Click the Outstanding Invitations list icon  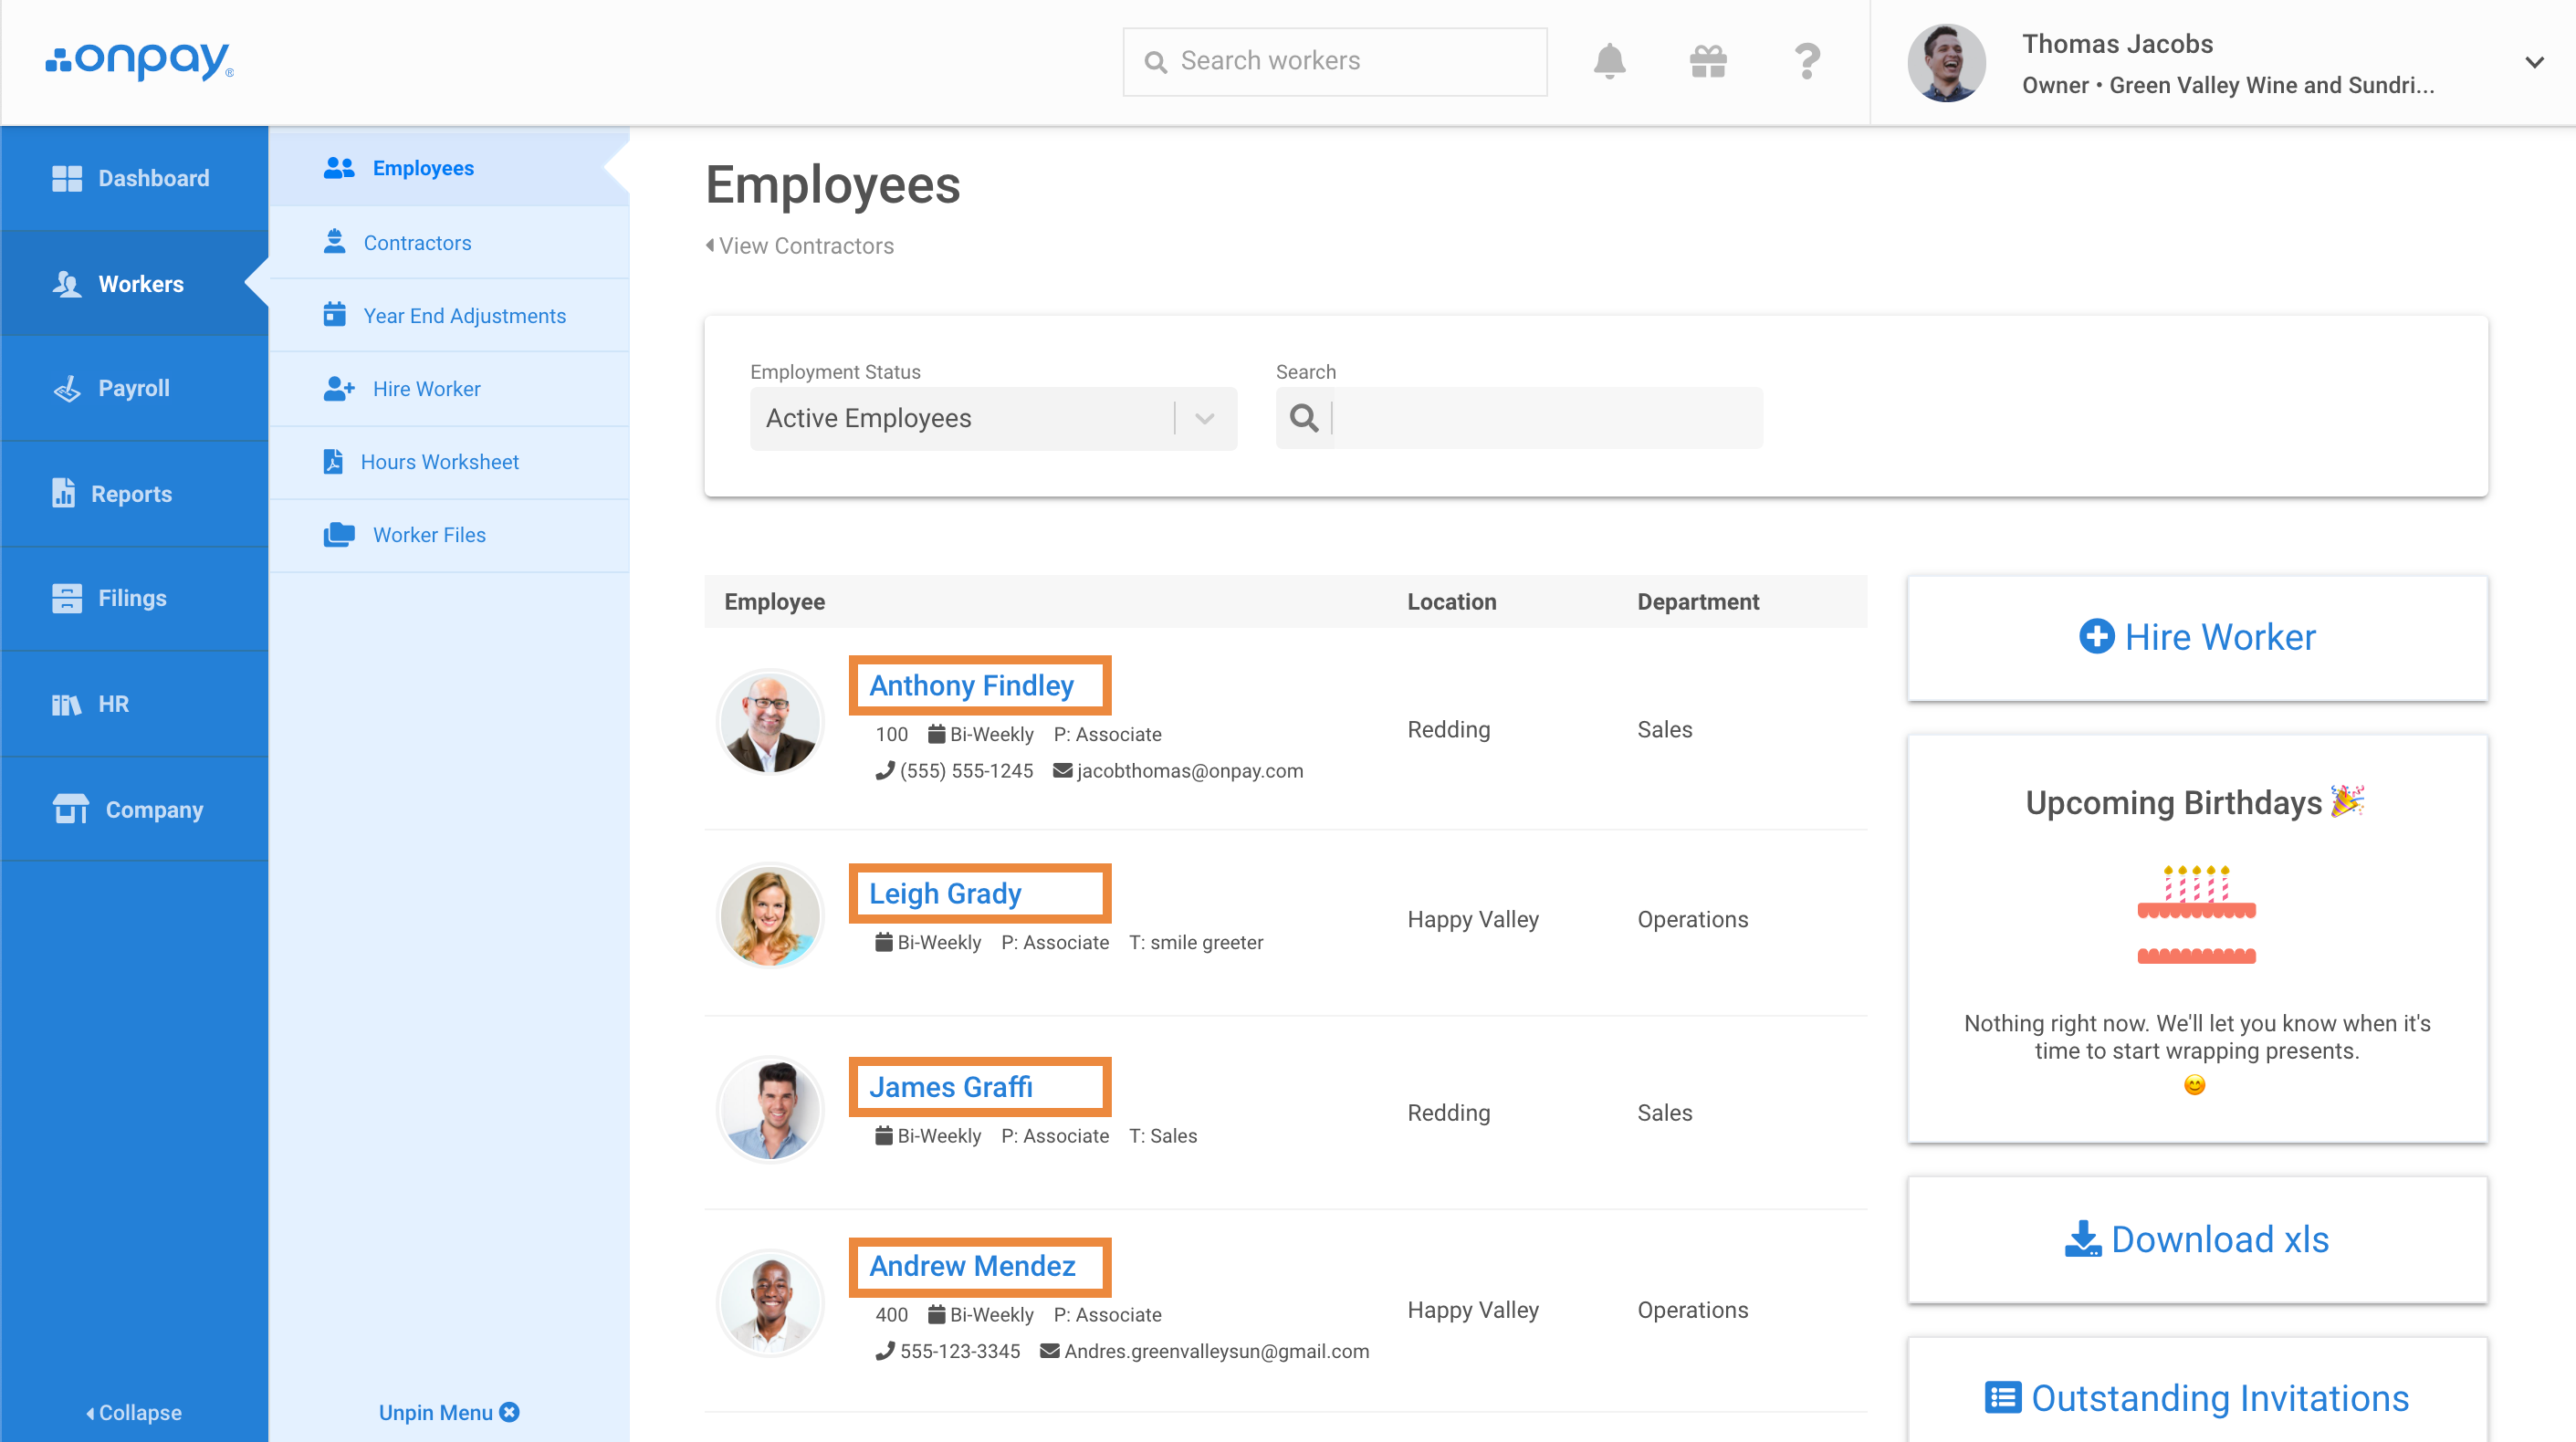(x=2002, y=1397)
